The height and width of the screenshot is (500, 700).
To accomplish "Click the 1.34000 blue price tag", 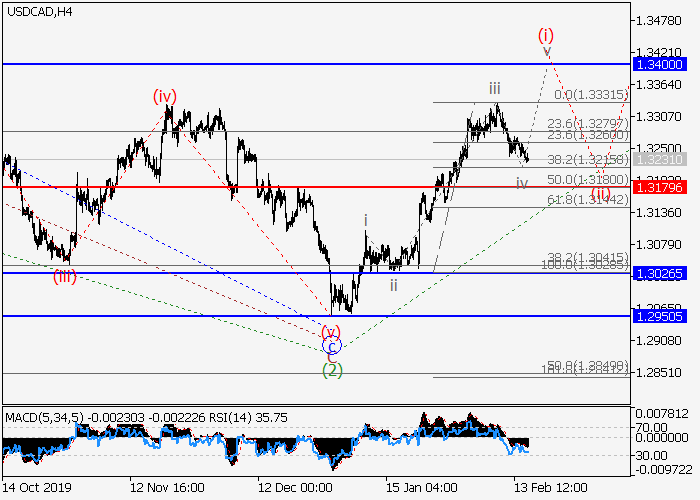I will click(661, 64).
